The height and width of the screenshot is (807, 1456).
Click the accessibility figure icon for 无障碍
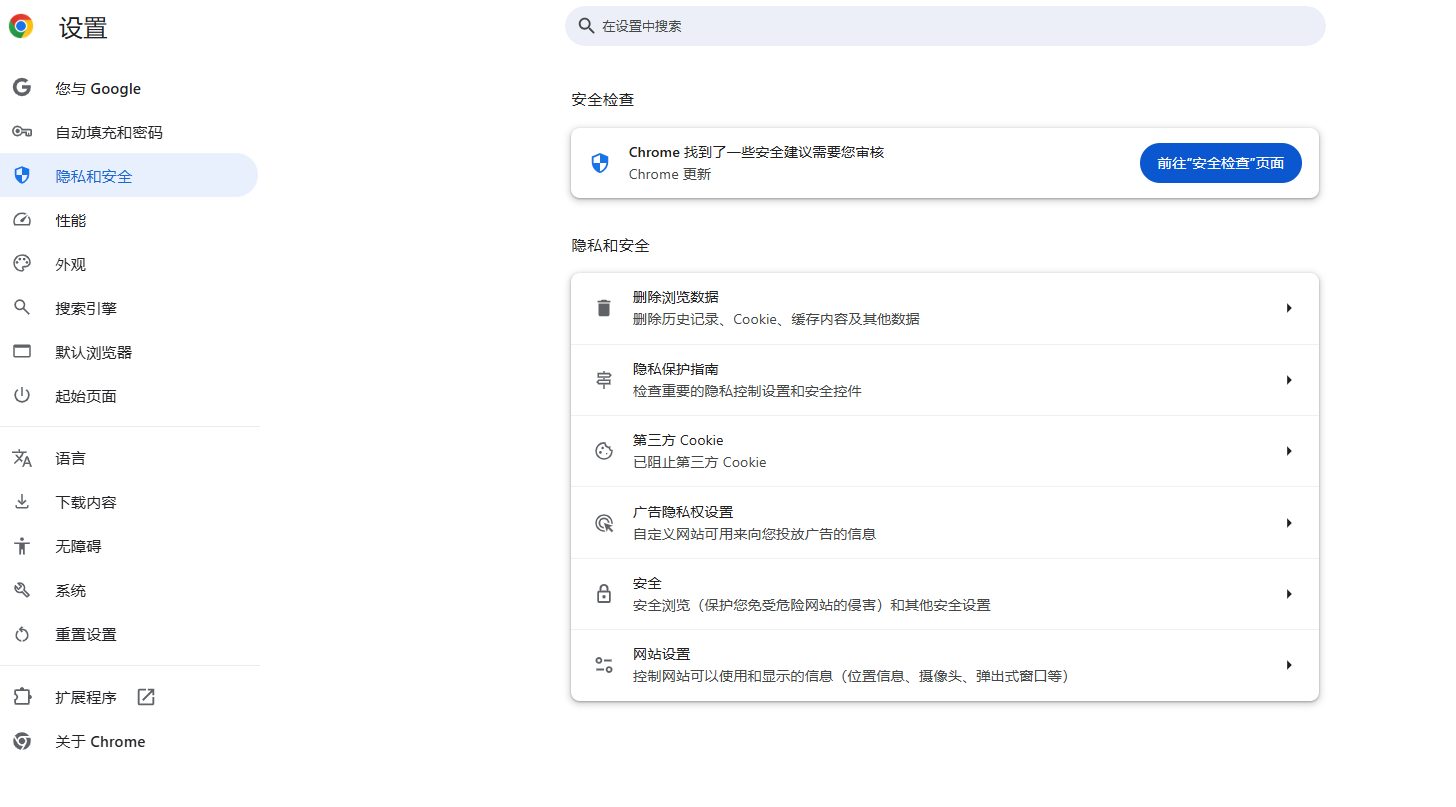click(x=22, y=546)
